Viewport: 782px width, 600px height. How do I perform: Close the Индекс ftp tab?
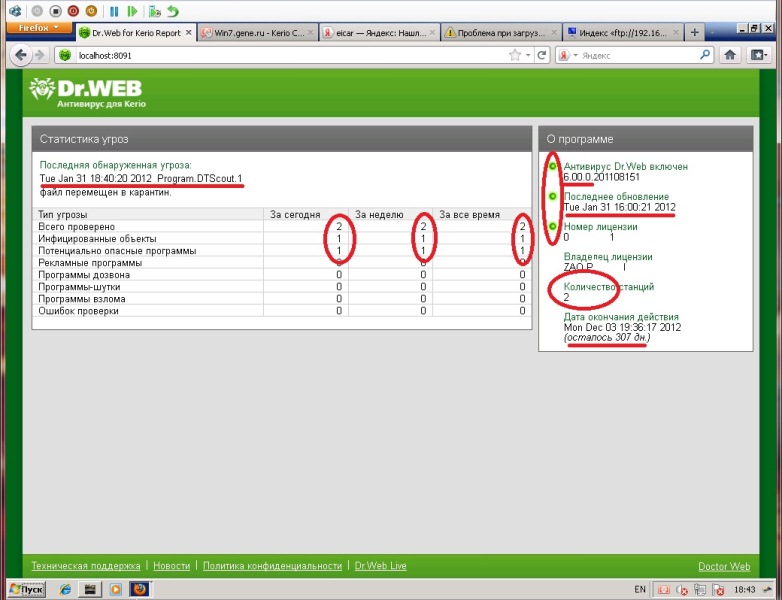click(x=676, y=32)
